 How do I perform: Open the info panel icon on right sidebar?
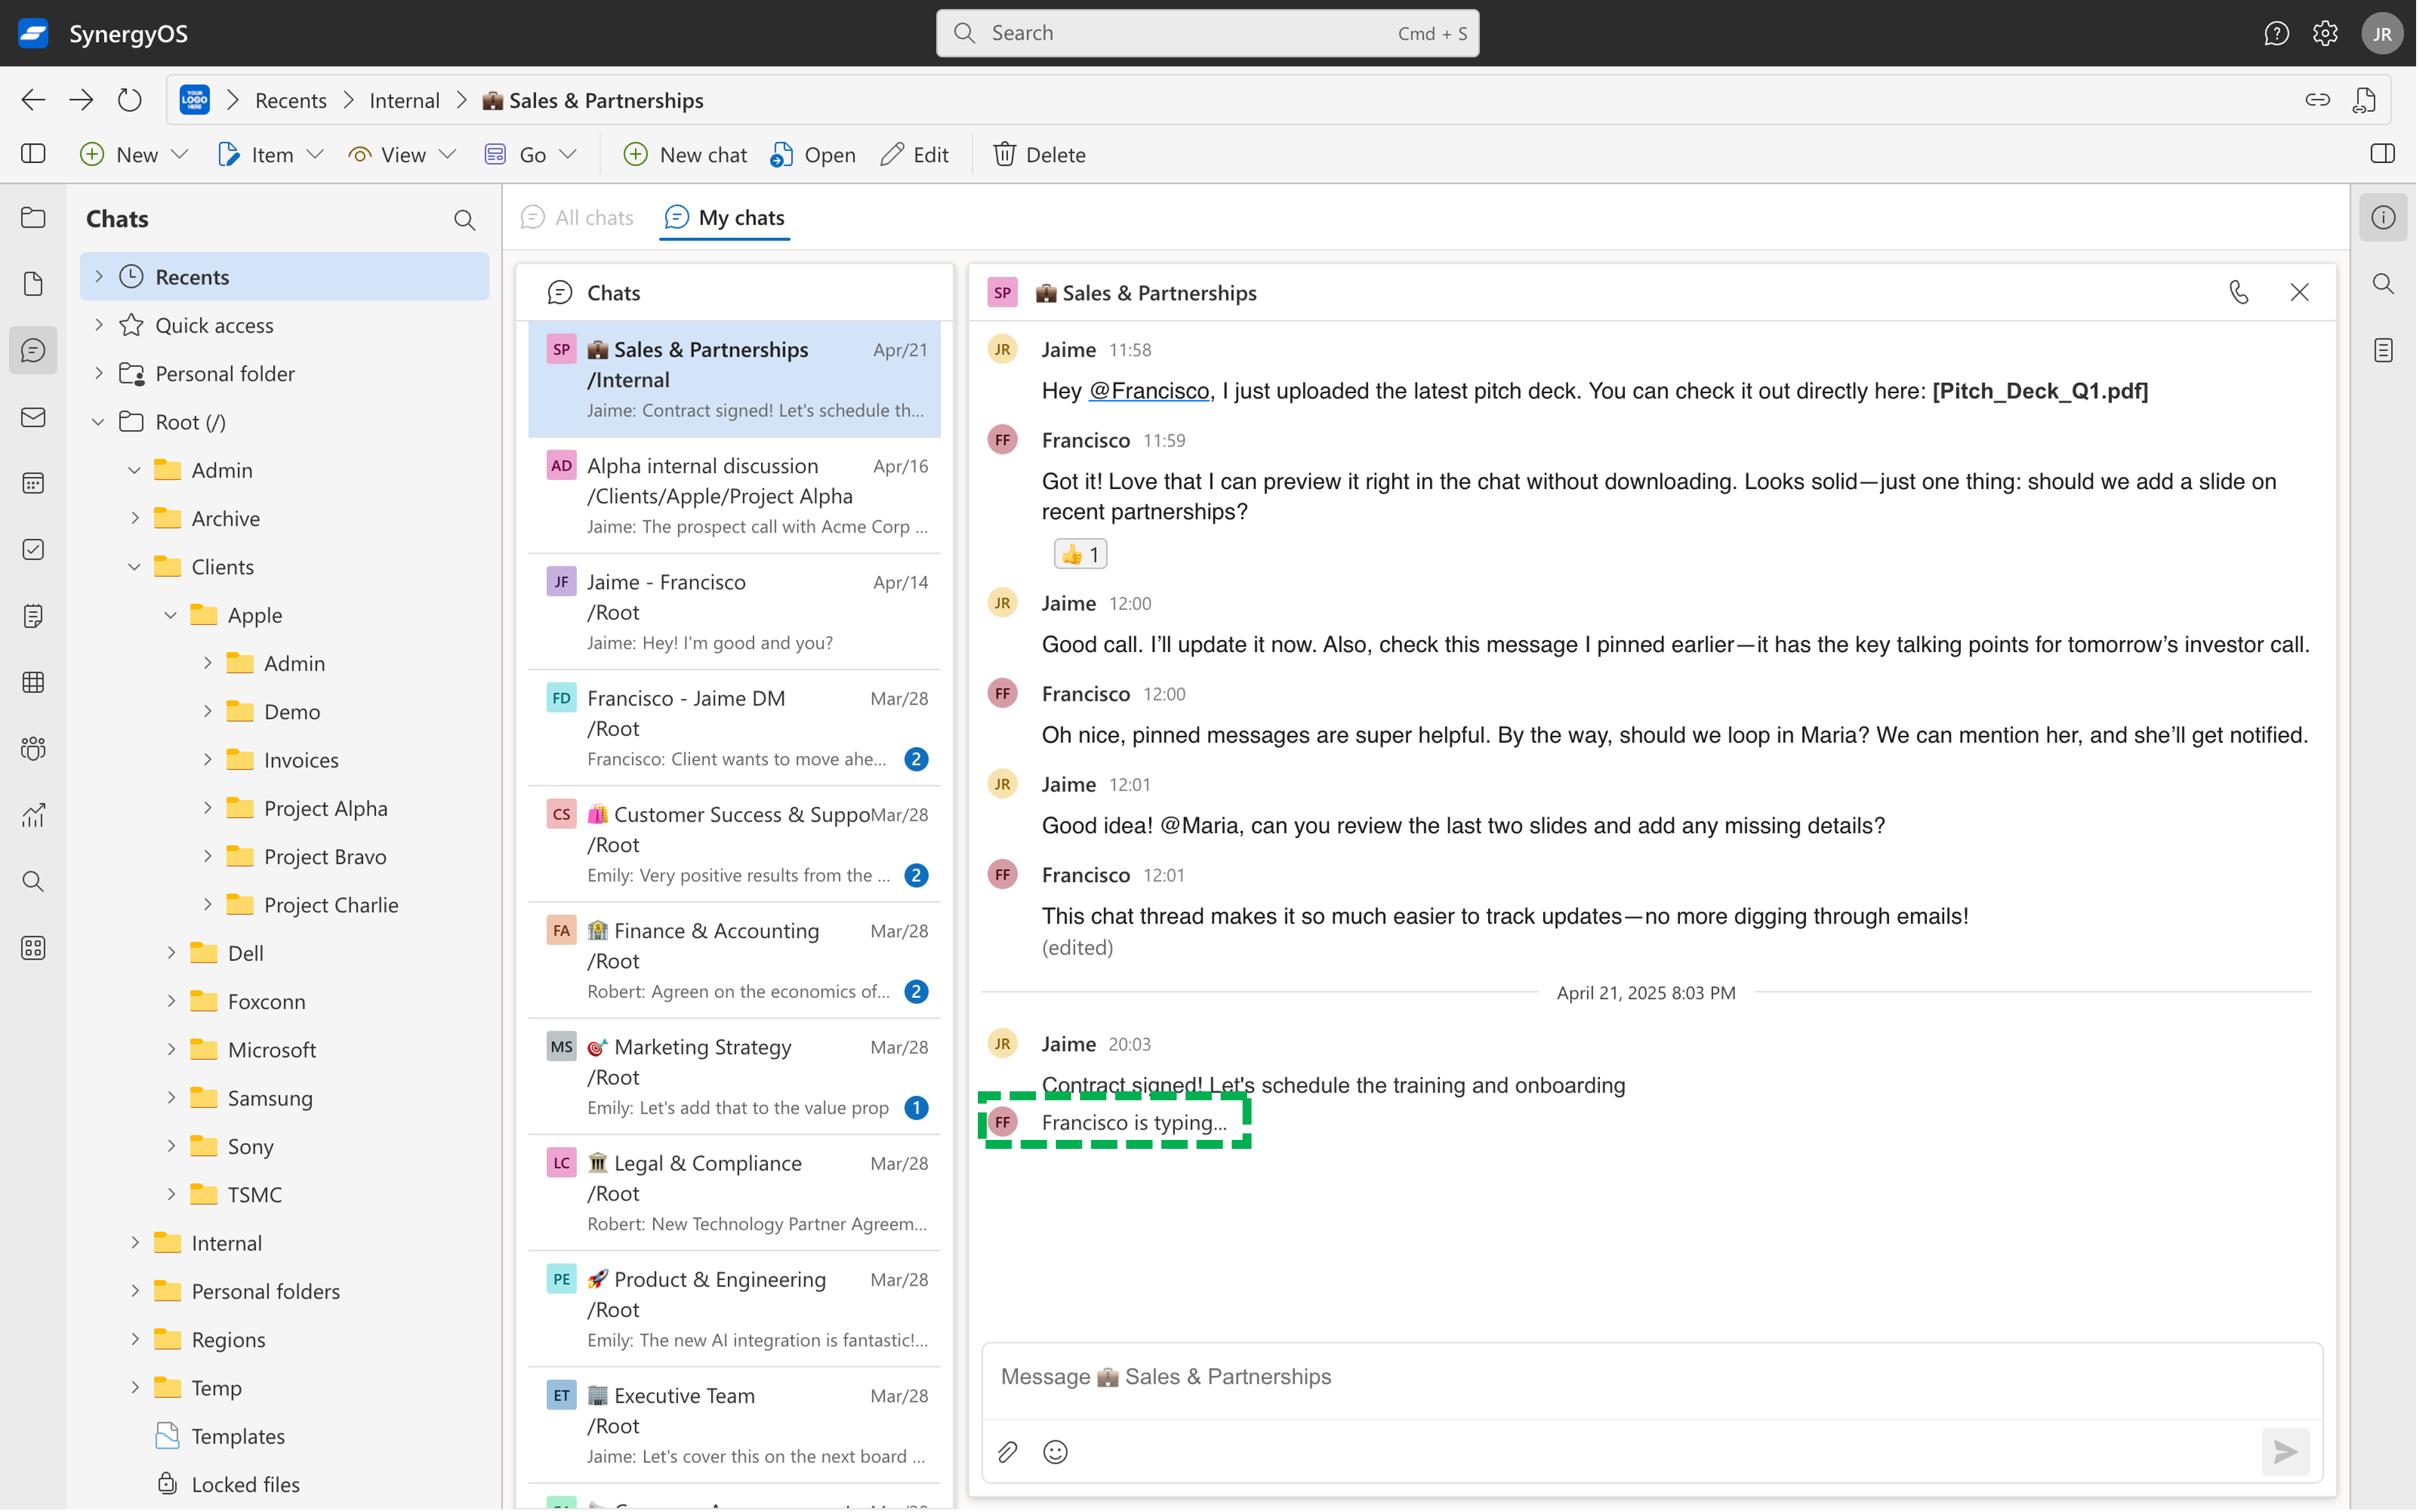2383,217
